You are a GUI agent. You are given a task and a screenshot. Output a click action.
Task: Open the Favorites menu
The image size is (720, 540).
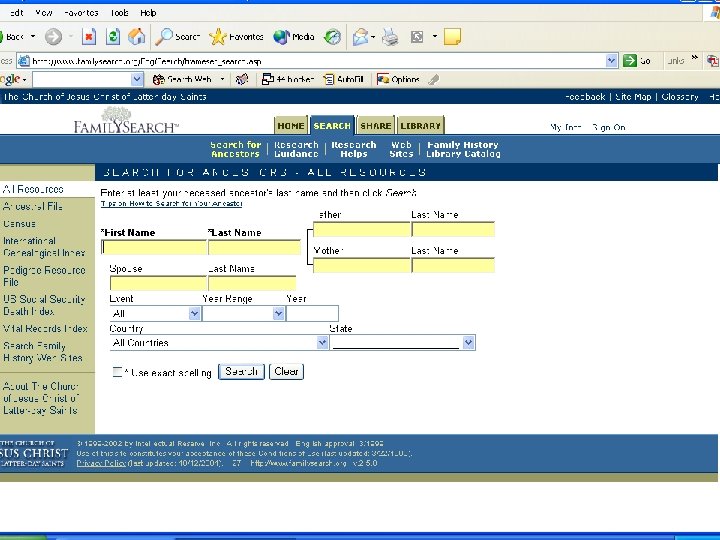[x=81, y=13]
